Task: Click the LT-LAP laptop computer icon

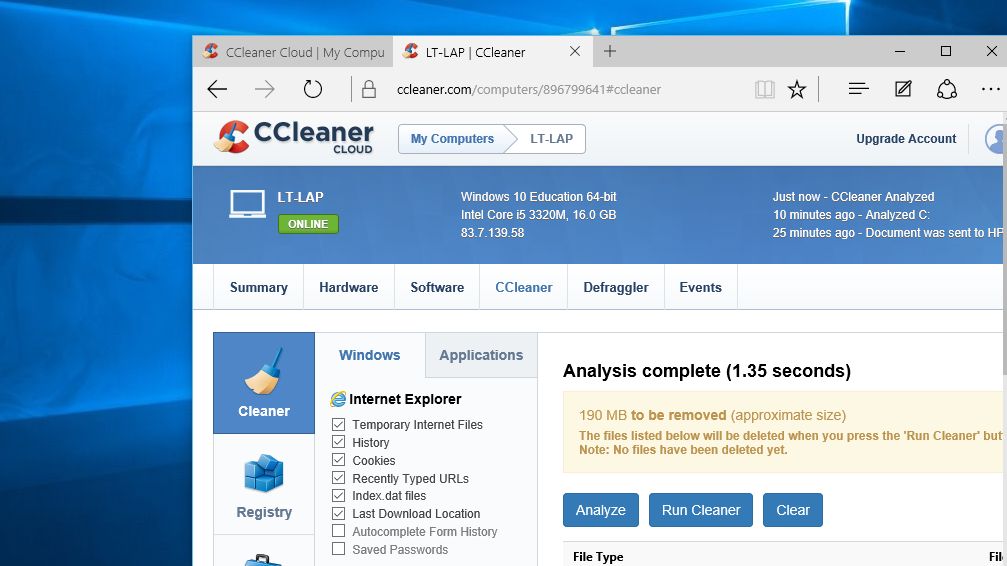Action: tap(247, 204)
